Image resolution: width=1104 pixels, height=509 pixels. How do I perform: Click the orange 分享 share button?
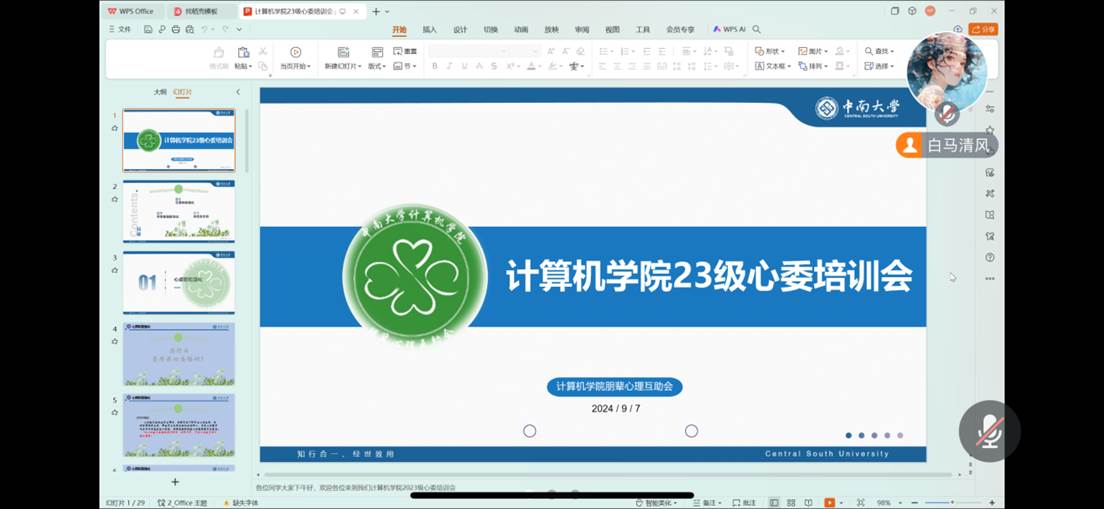point(983,30)
